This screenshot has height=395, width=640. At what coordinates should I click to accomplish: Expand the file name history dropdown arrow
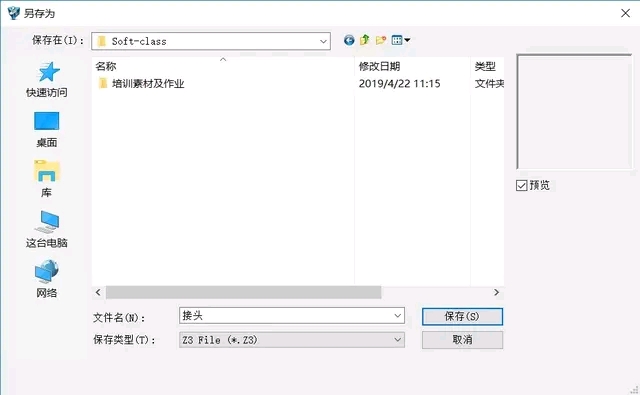pyautogui.click(x=398, y=316)
